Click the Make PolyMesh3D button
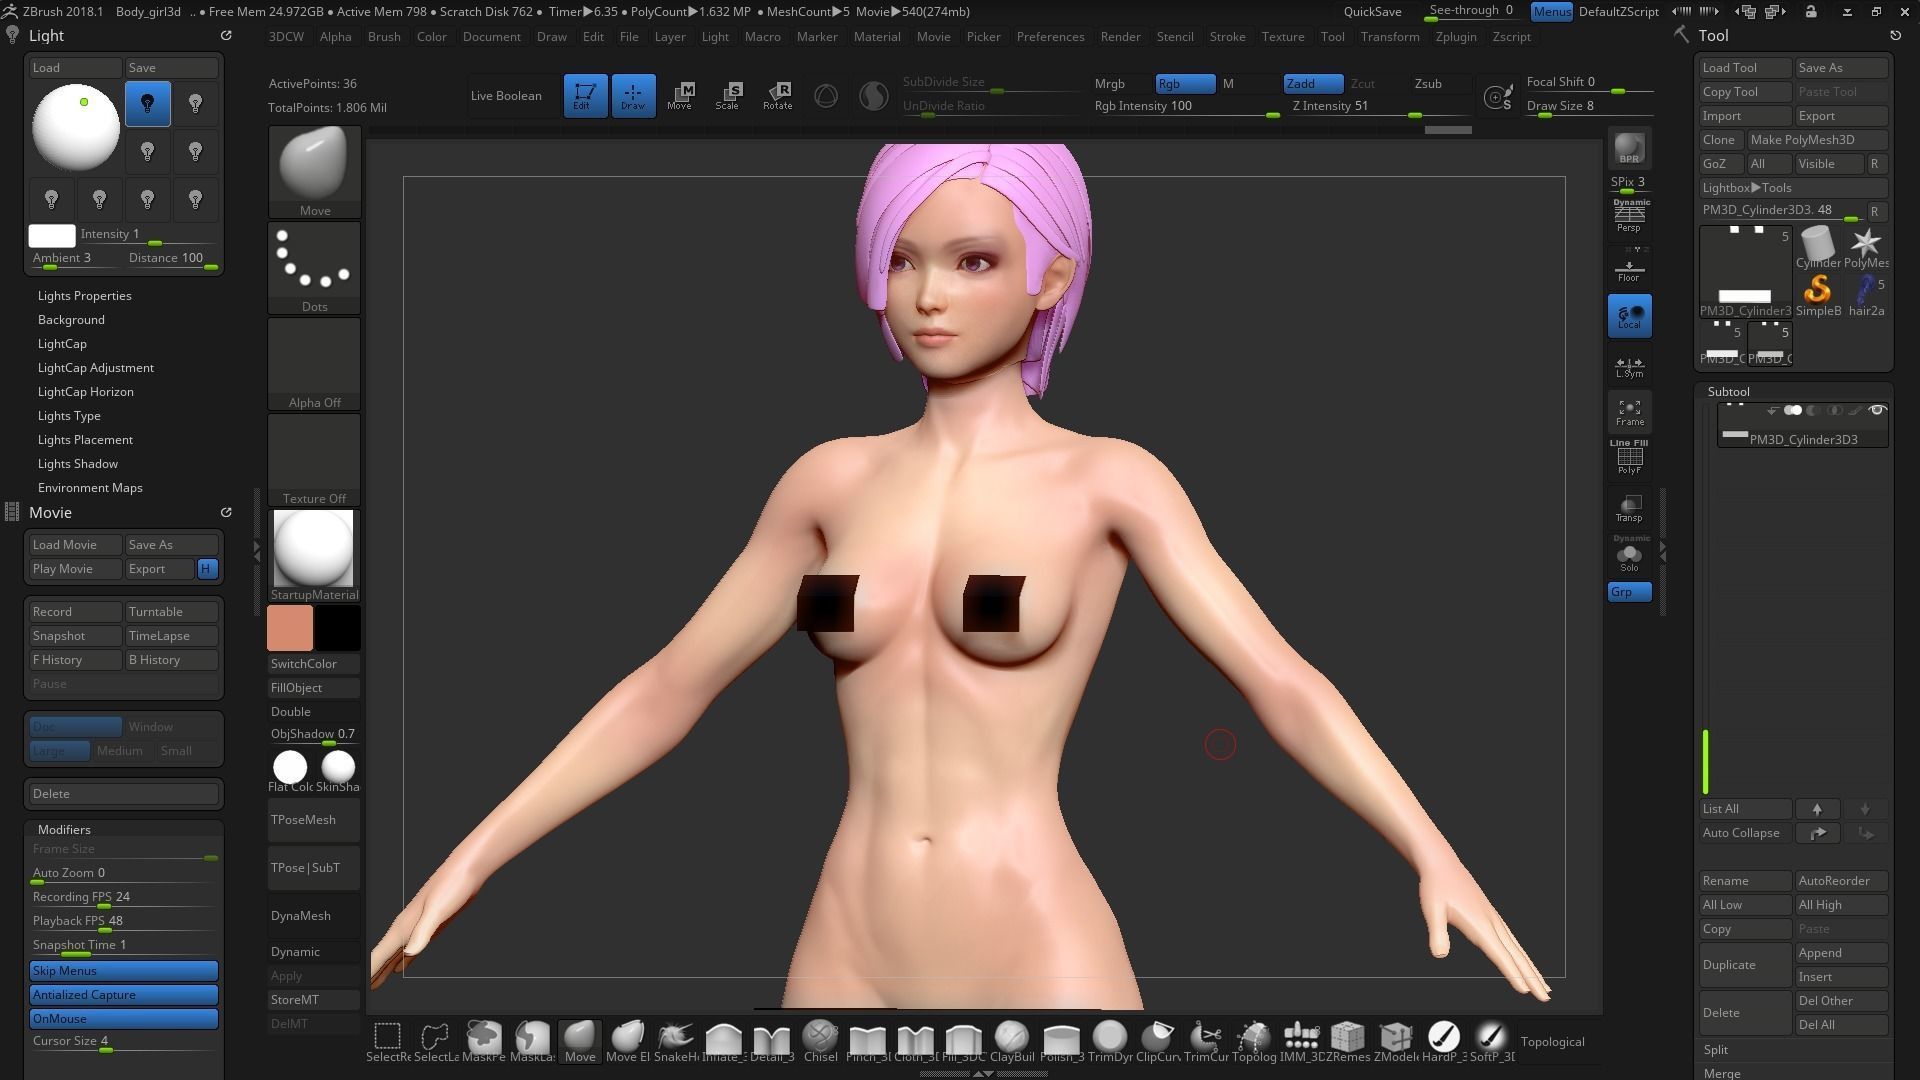Viewport: 1920px width, 1080px height. (1815, 140)
